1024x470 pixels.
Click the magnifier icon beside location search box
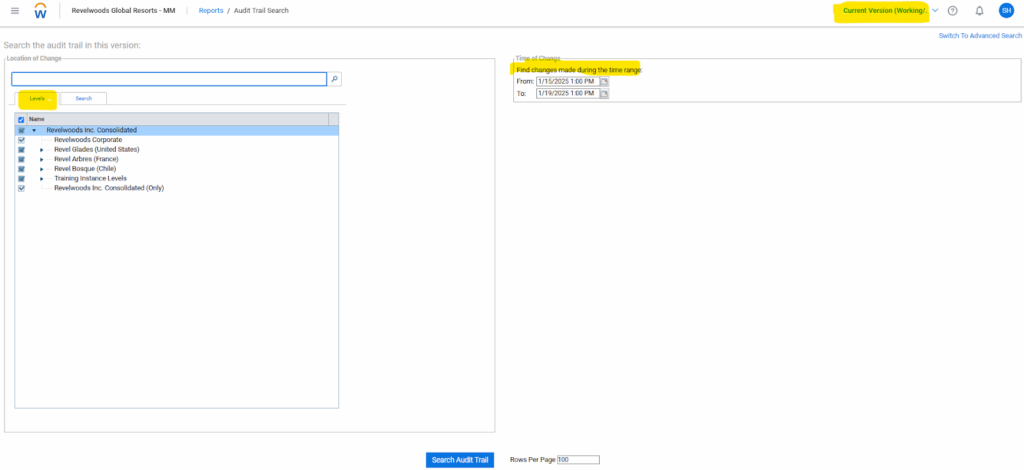pyautogui.click(x=335, y=79)
